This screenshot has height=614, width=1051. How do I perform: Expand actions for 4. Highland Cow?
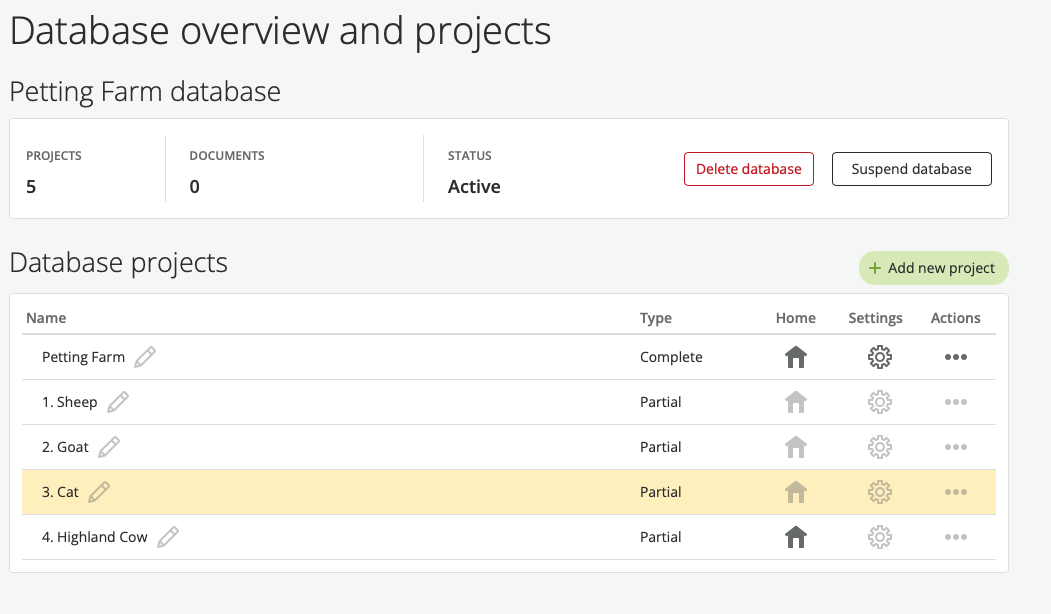tap(956, 537)
